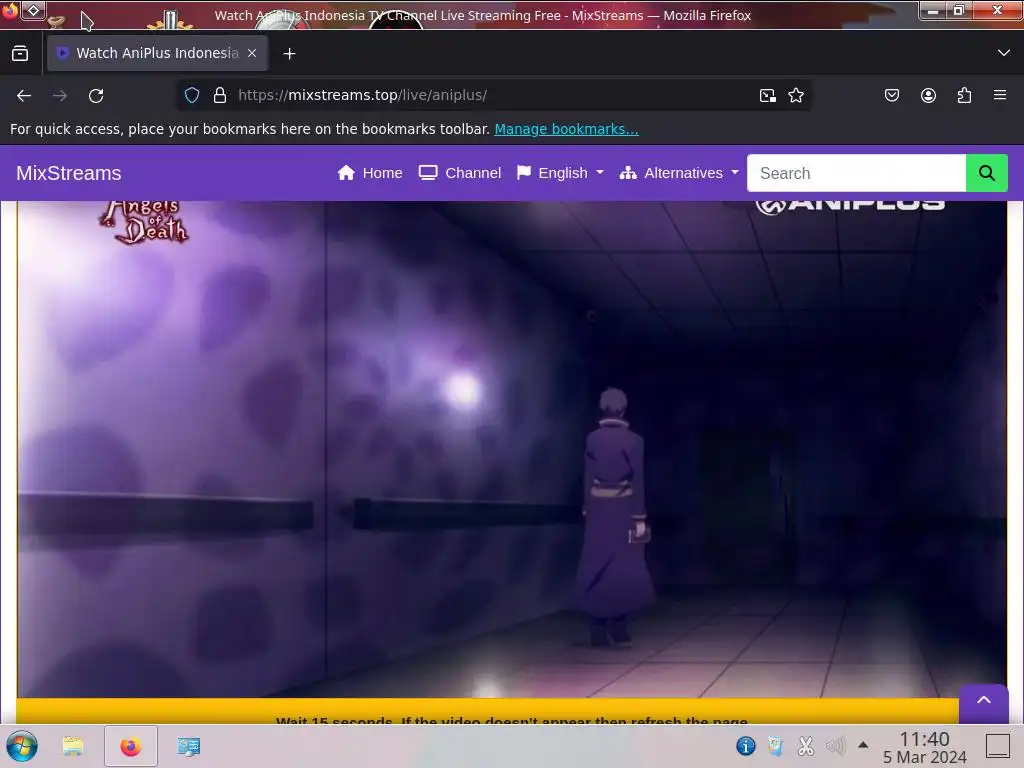
Task: Open the Pocket save icon
Action: [x=891, y=95]
